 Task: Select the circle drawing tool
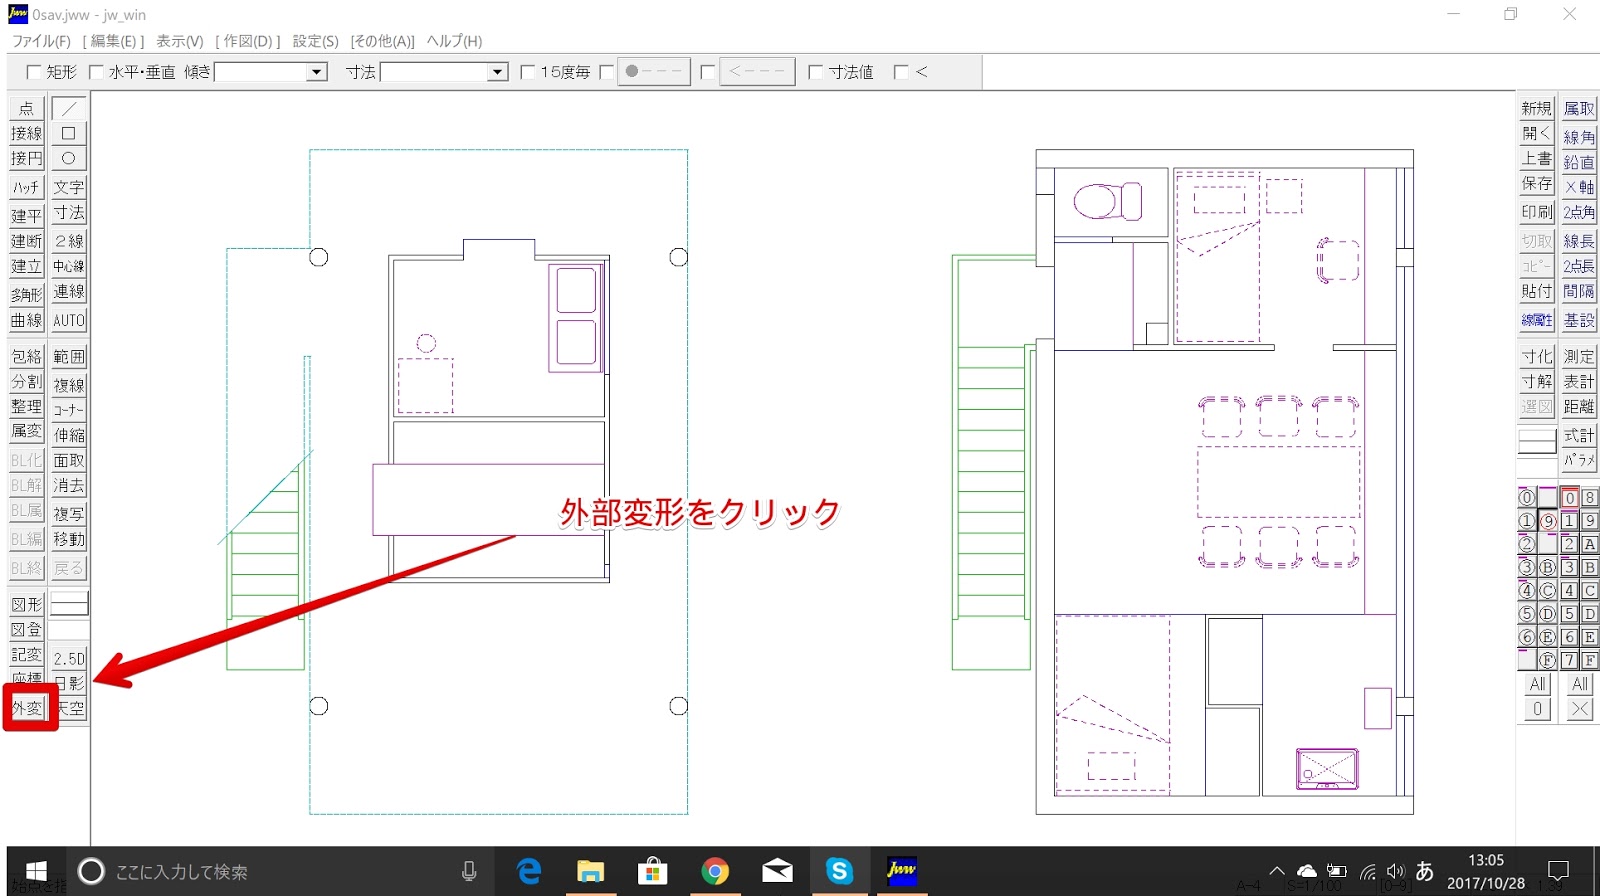click(69, 158)
